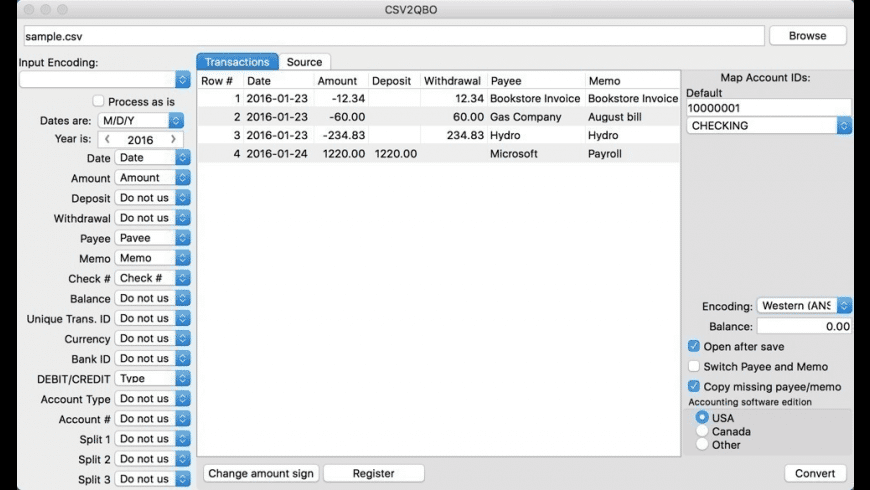Image resolution: width=870 pixels, height=490 pixels.
Task: Click the 2016-01-24 date cell
Action: click(279, 154)
